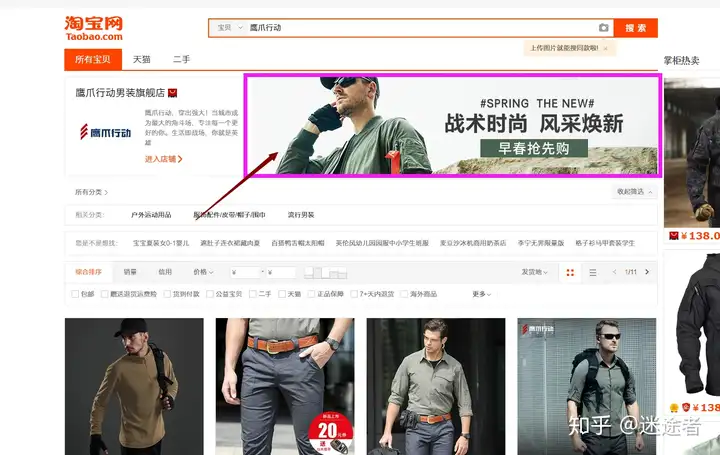This screenshot has height=455, width=720.
Task: Sort results by 信用
Action: 165,272
